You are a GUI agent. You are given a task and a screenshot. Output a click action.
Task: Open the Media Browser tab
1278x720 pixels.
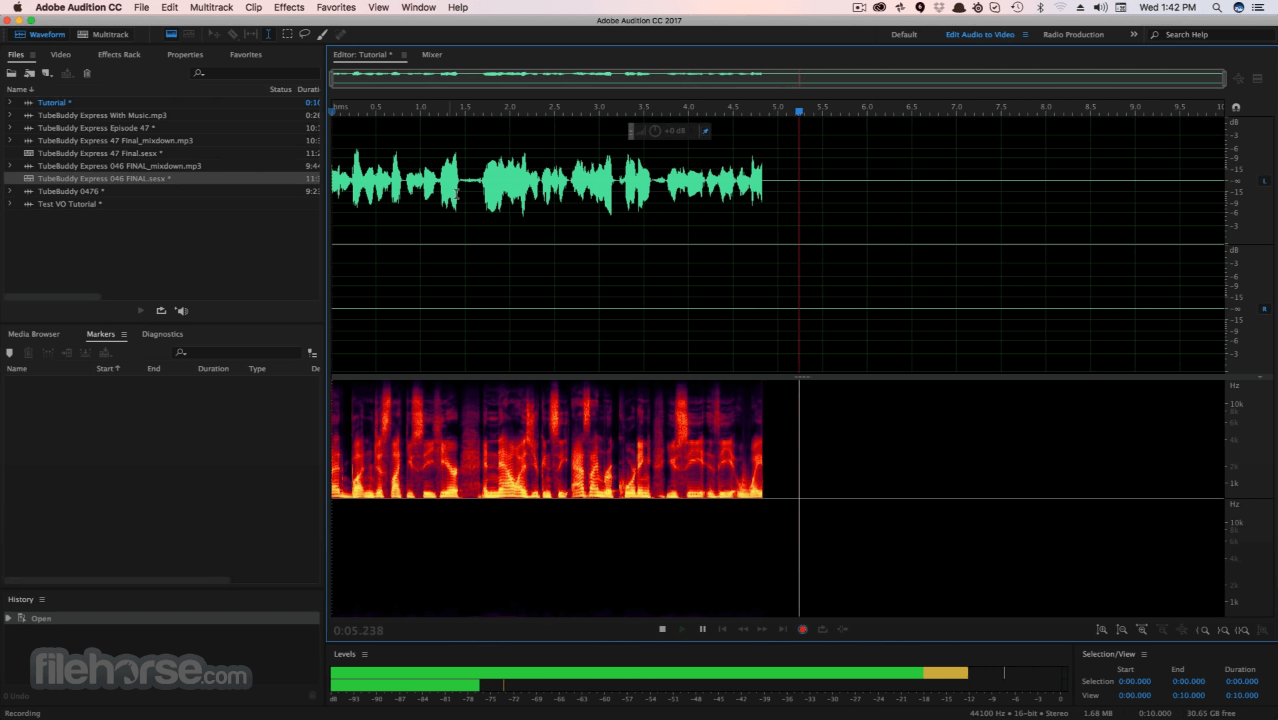click(34, 334)
